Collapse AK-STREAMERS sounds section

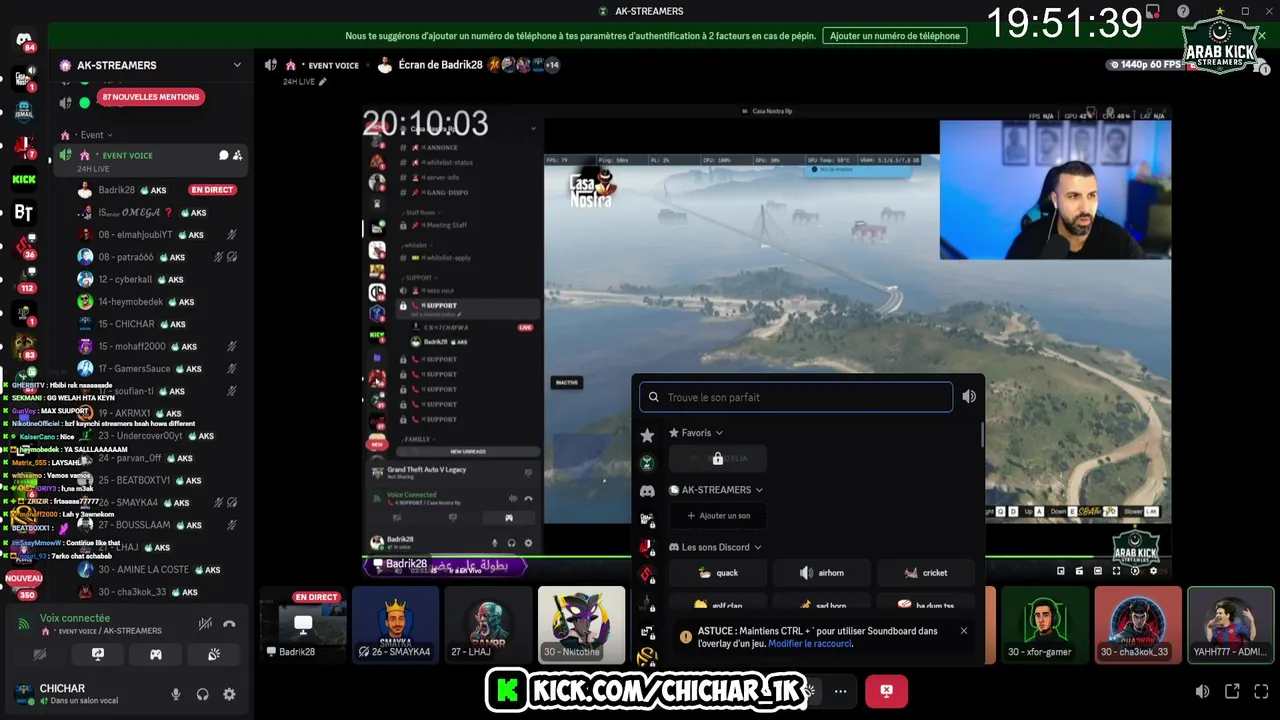[716, 490]
